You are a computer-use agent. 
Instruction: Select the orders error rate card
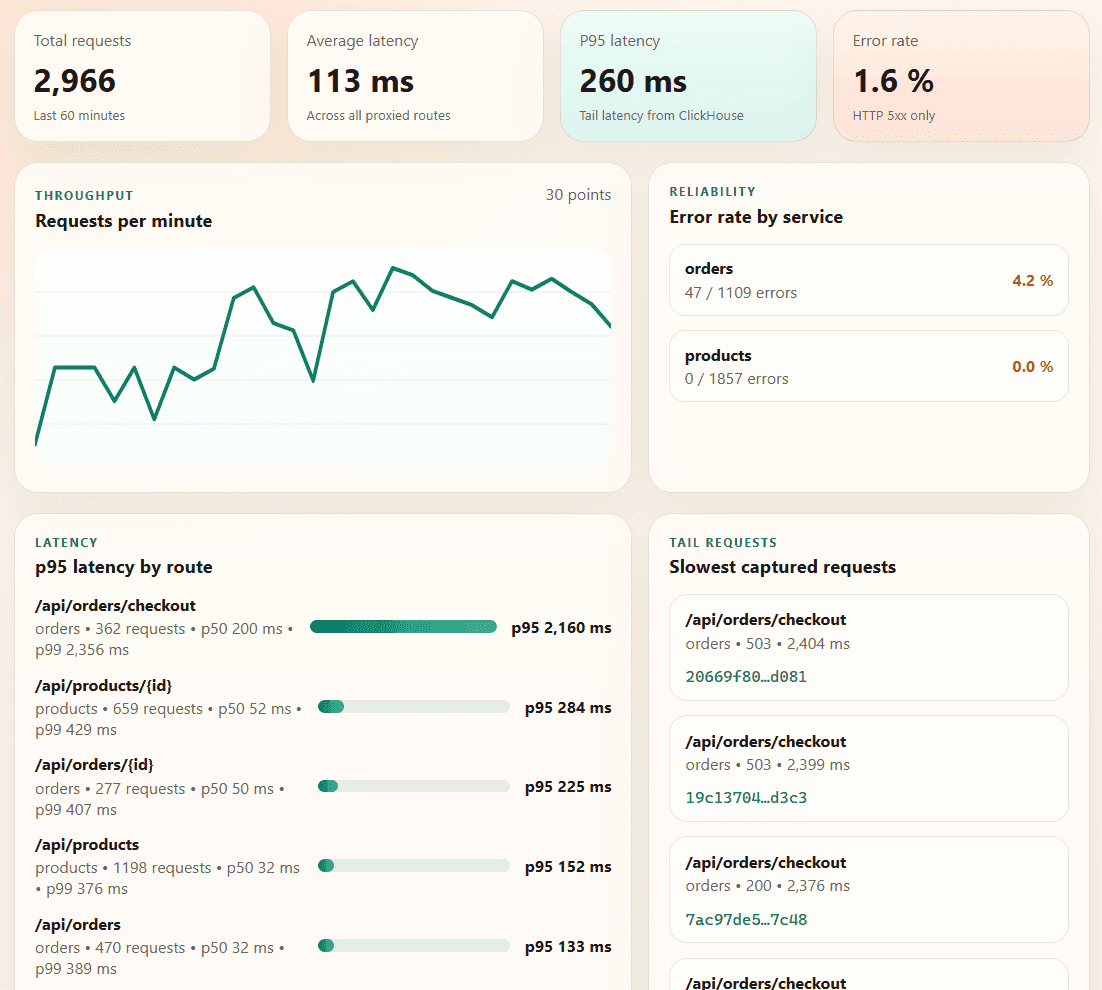(x=869, y=280)
